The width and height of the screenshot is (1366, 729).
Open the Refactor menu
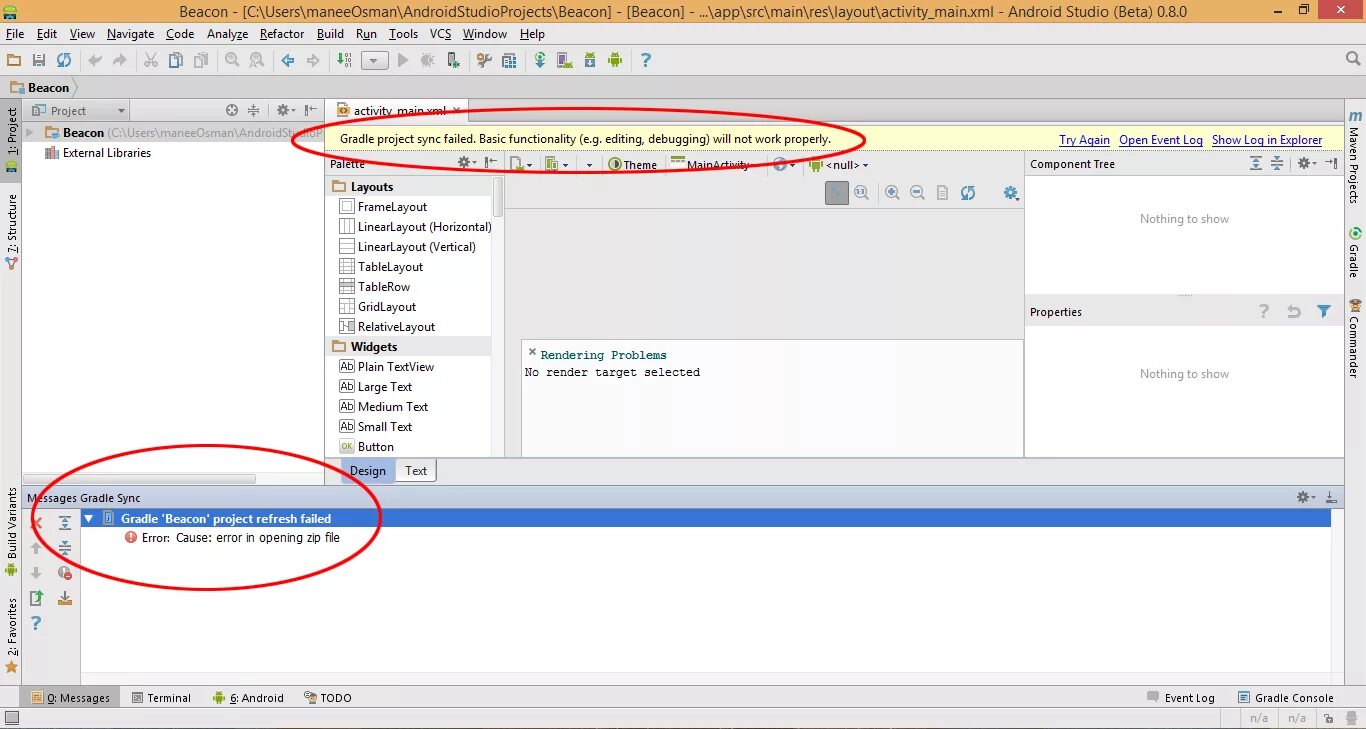(x=281, y=33)
